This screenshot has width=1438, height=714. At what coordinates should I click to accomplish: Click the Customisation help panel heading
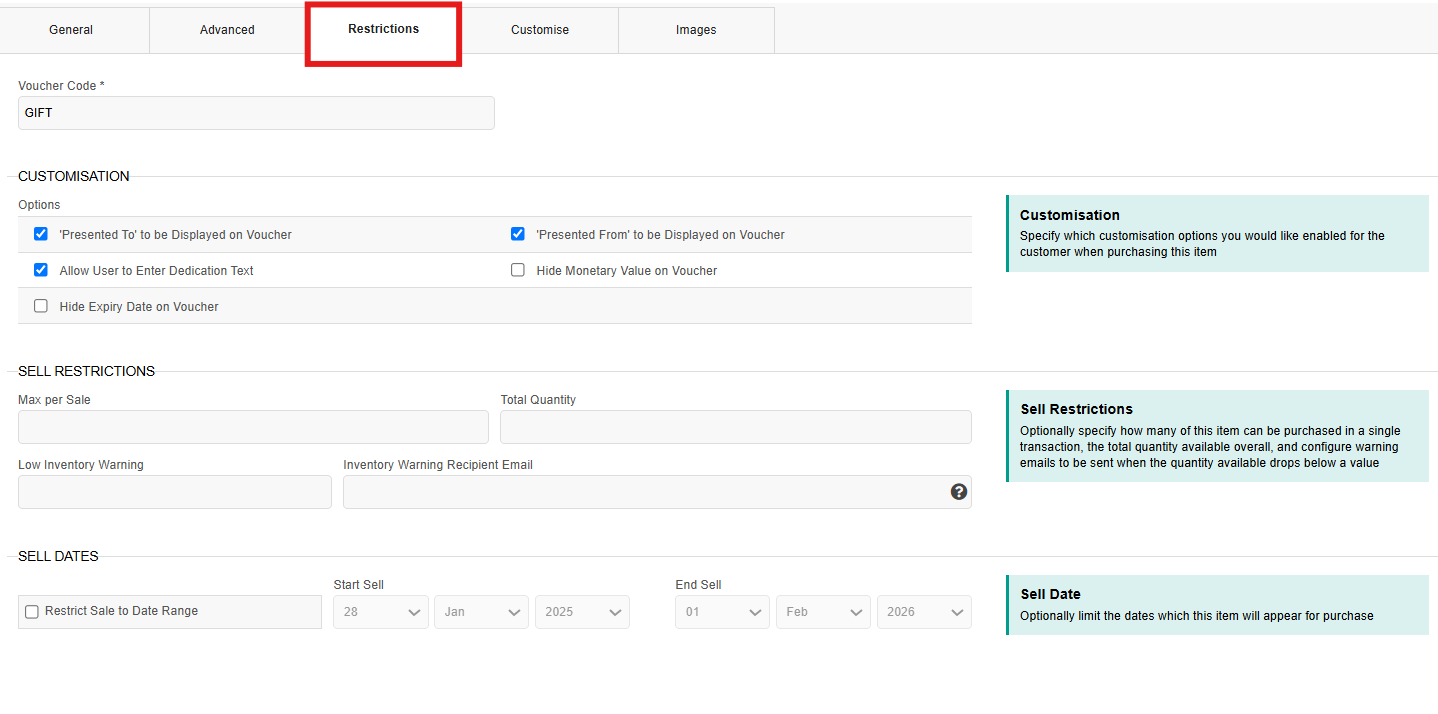[x=1070, y=215]
